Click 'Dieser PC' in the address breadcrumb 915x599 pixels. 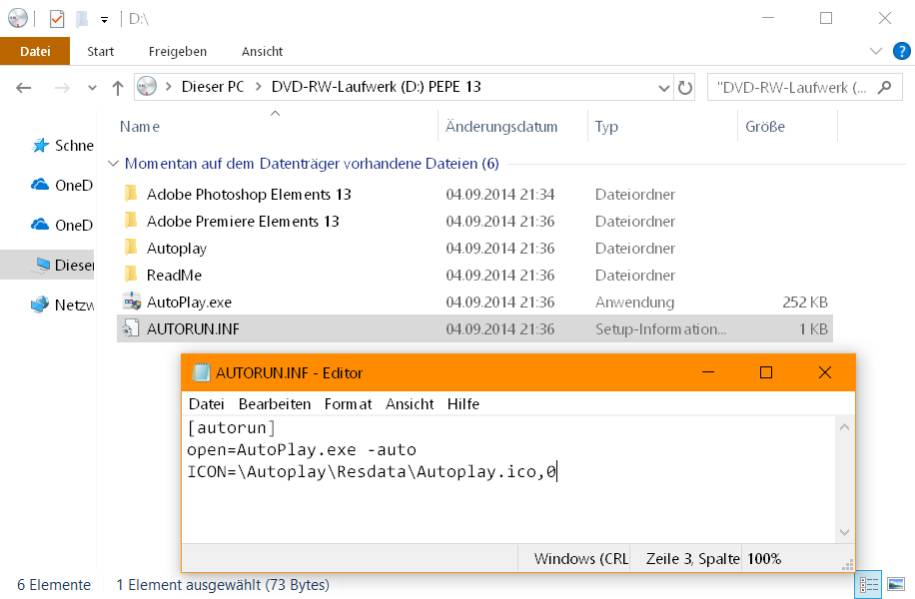tap(212, 87)
